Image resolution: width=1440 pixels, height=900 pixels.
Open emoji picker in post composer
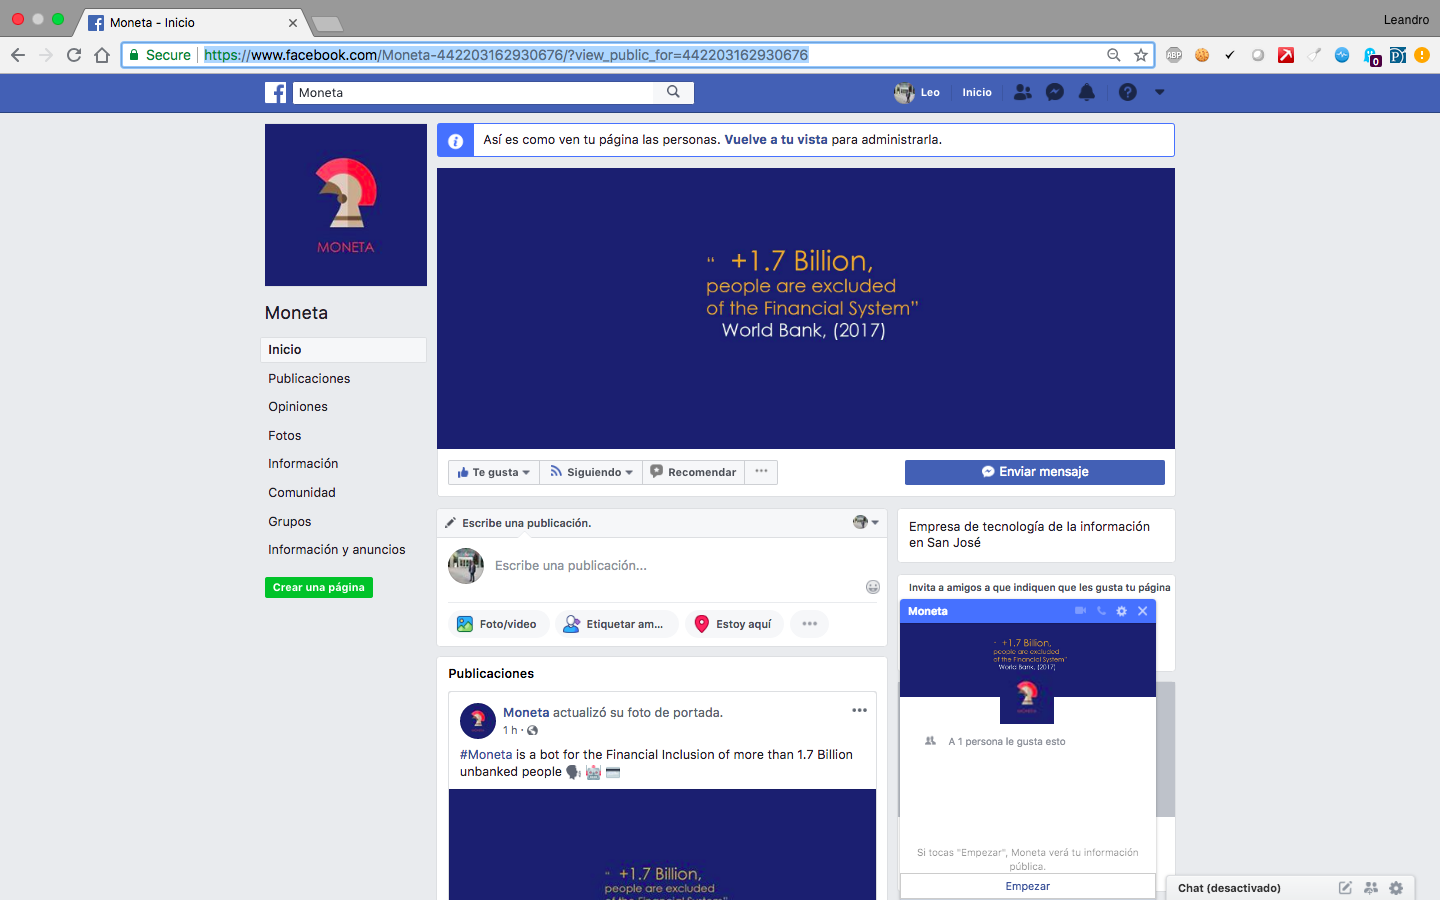point(873,587)
